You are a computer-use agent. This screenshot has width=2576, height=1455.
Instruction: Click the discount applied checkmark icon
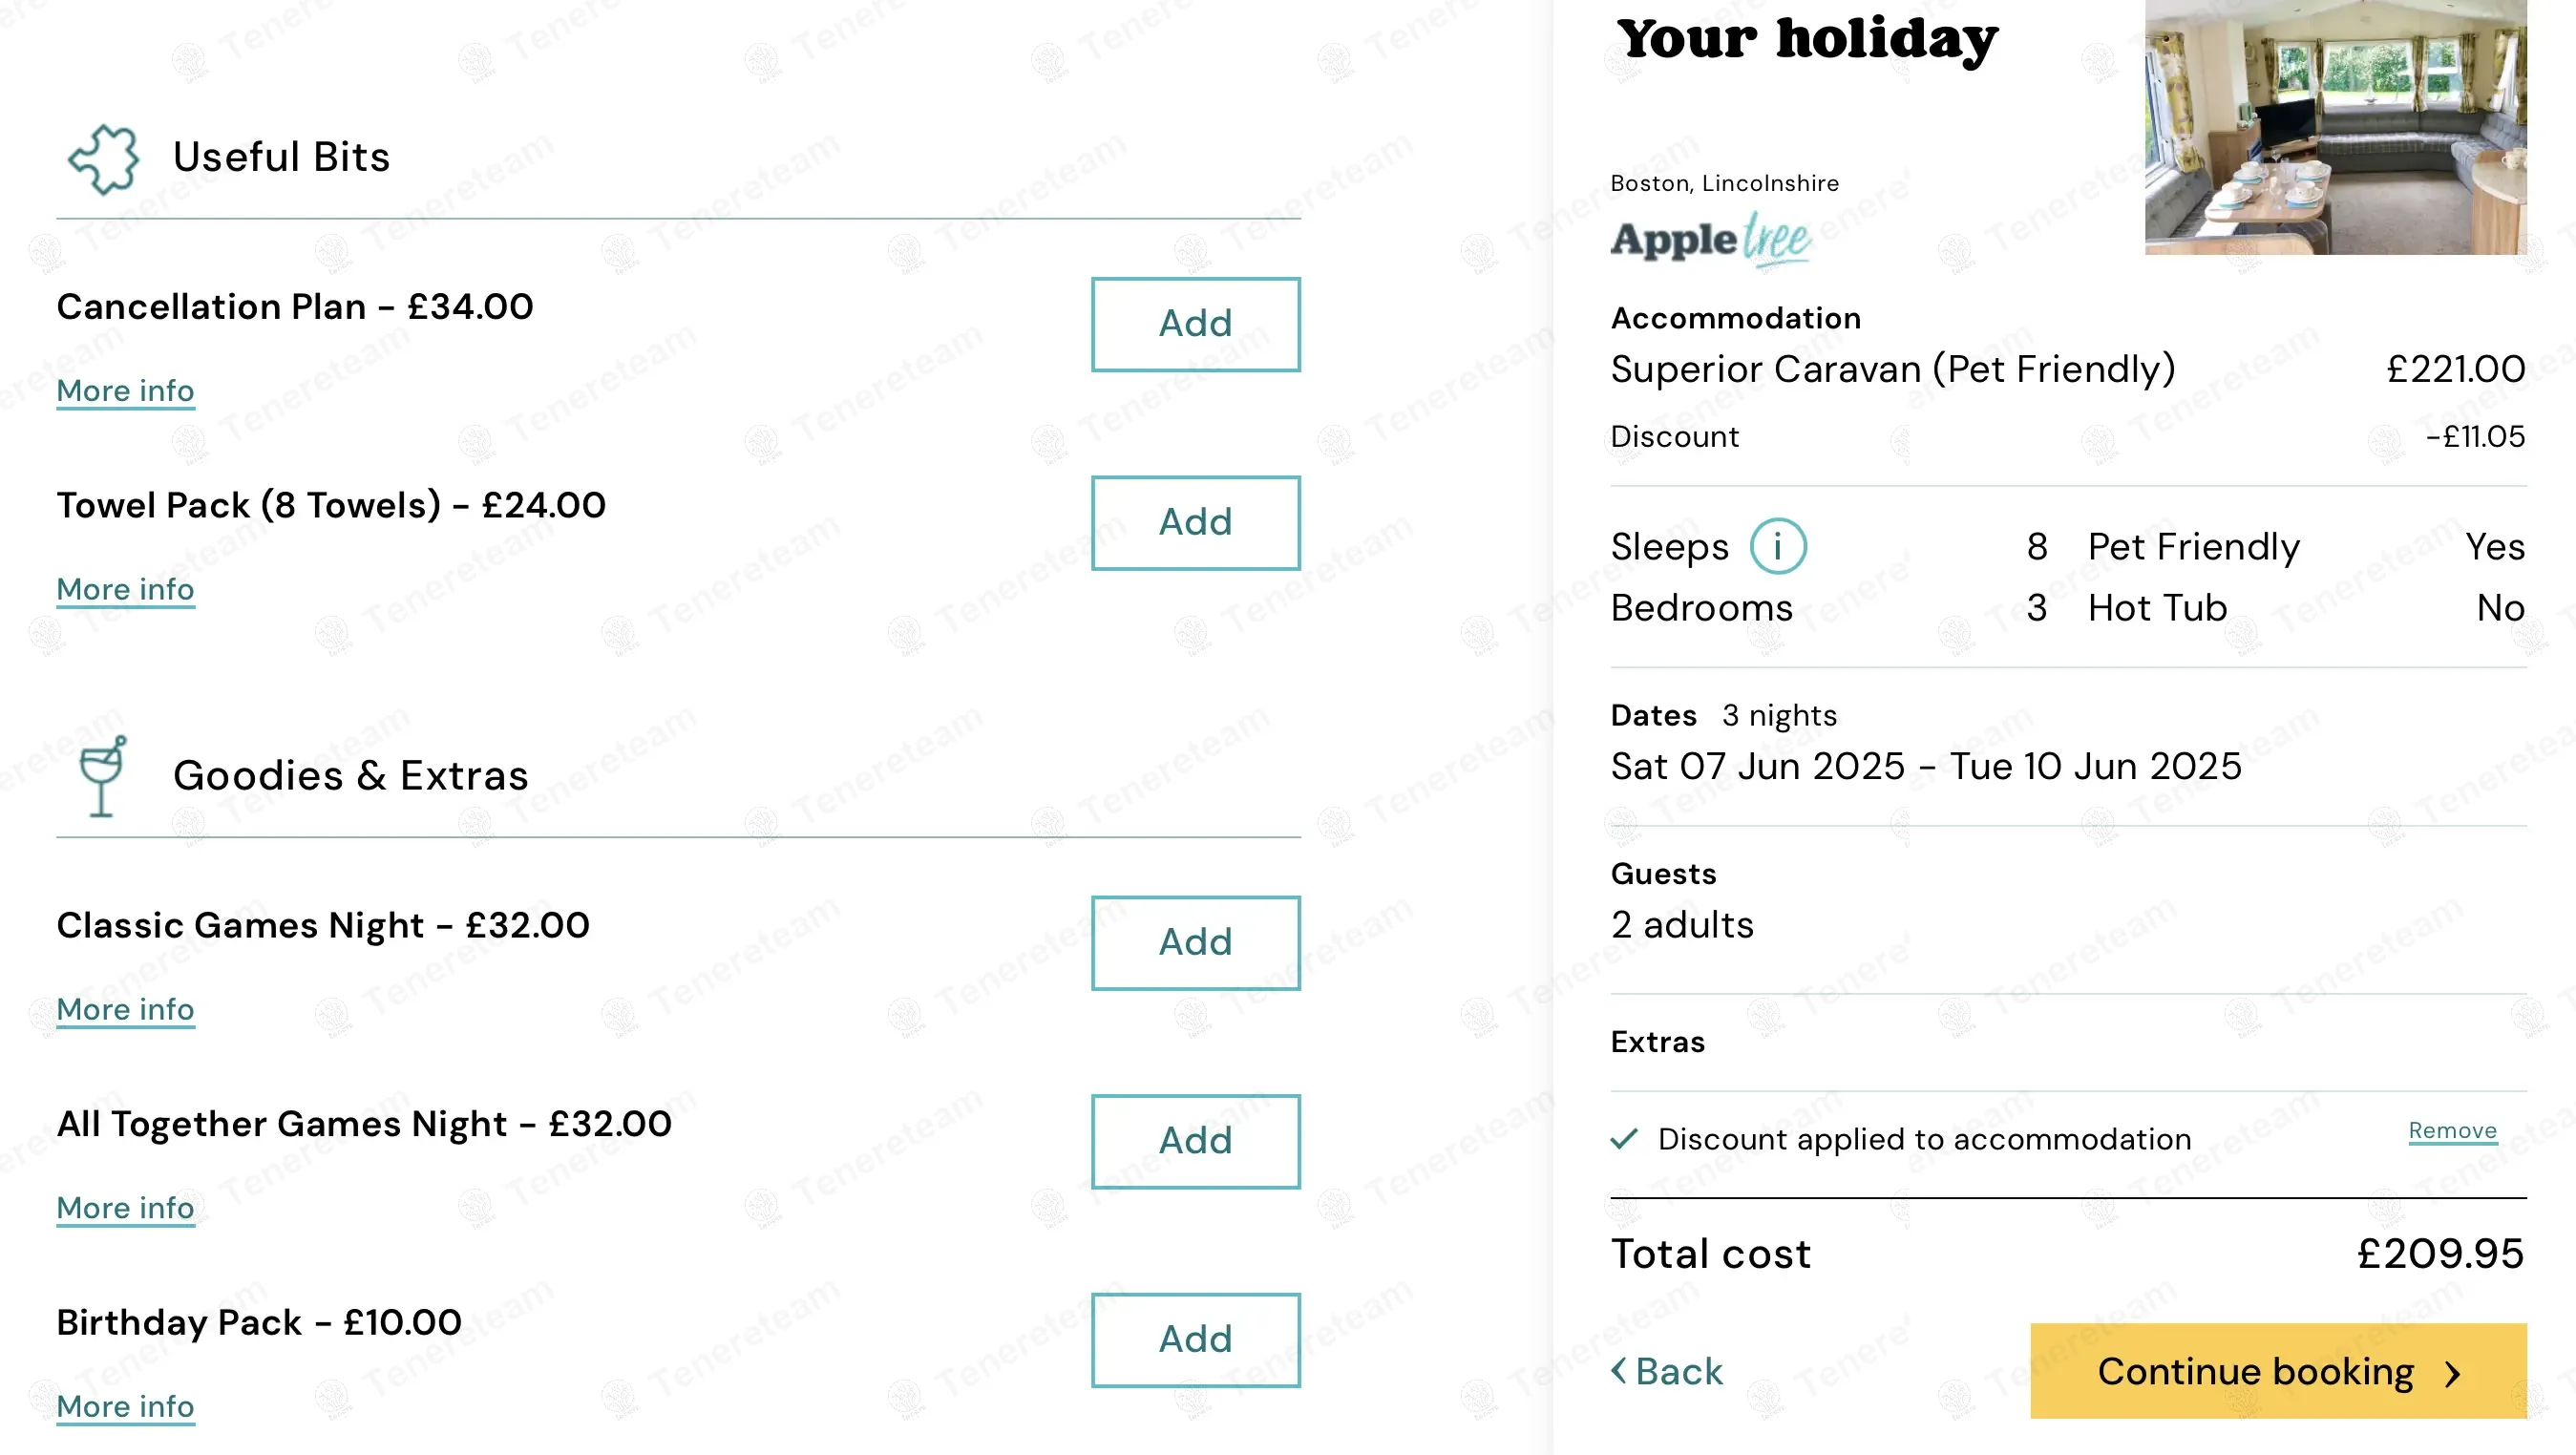[1625, 1139]
